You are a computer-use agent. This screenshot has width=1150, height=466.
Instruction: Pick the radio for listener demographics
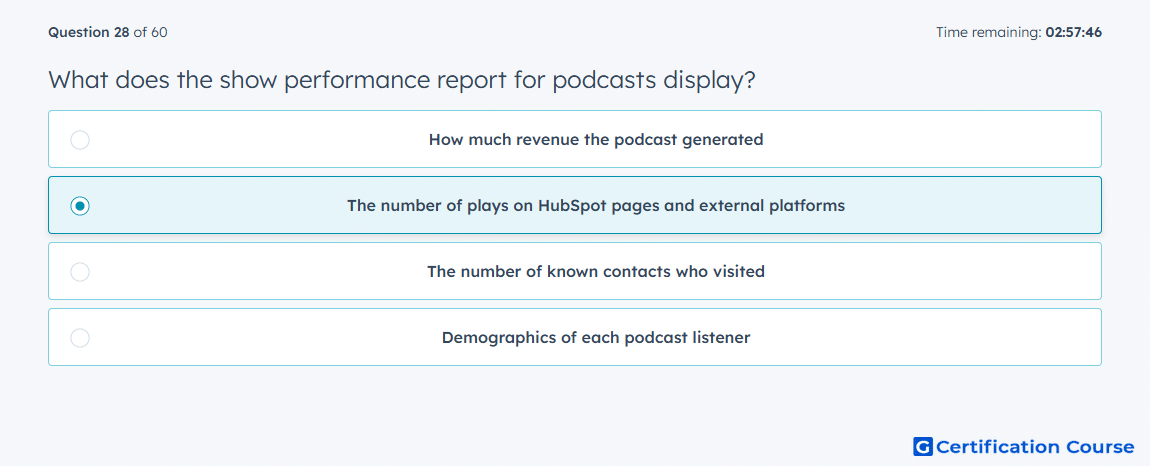[80, 338]
